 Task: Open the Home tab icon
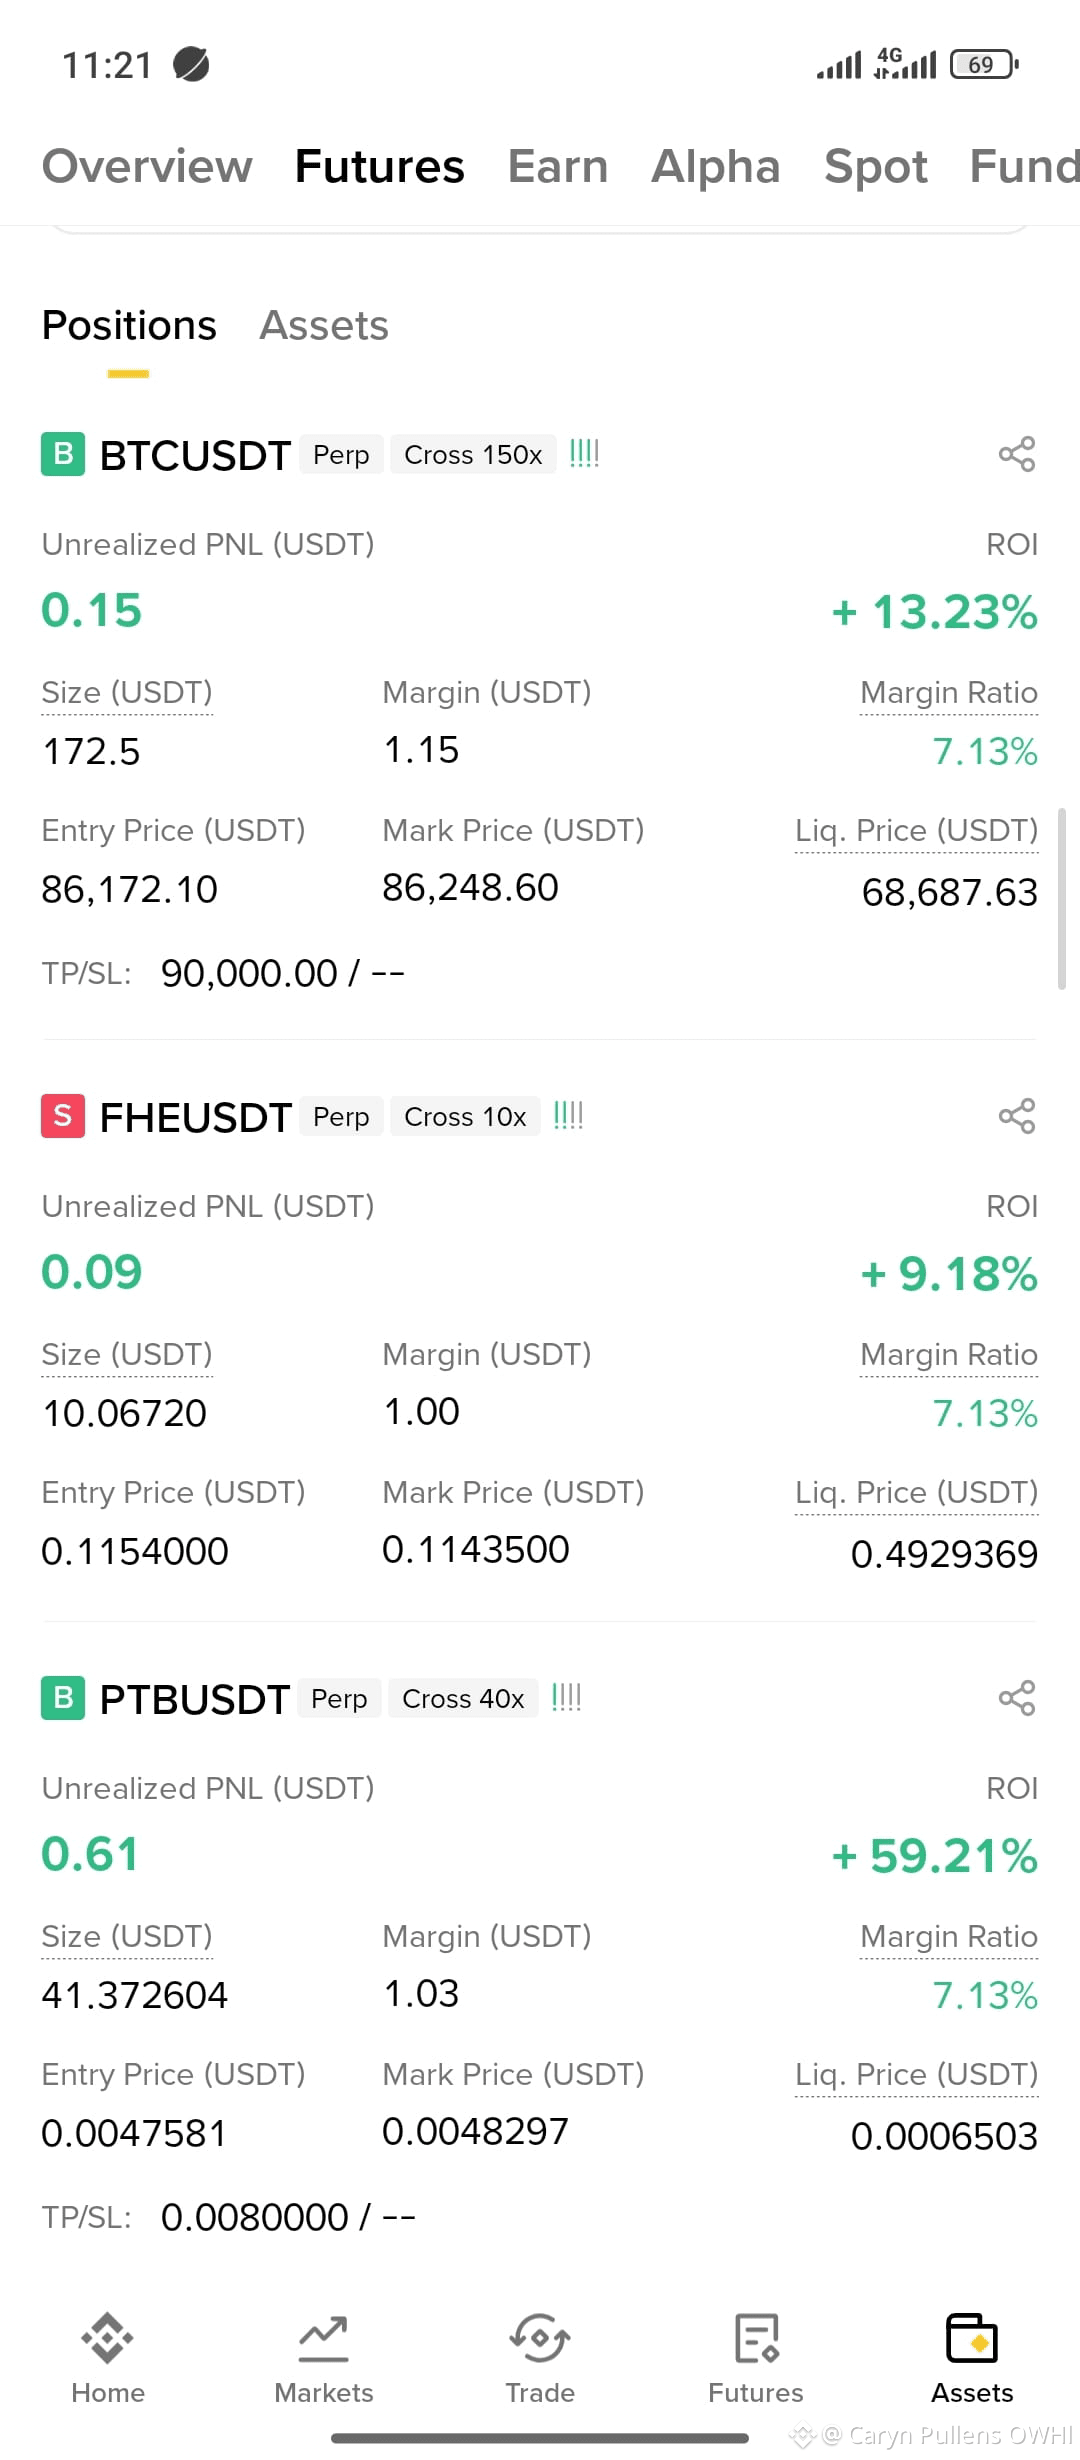[108, 2338]
